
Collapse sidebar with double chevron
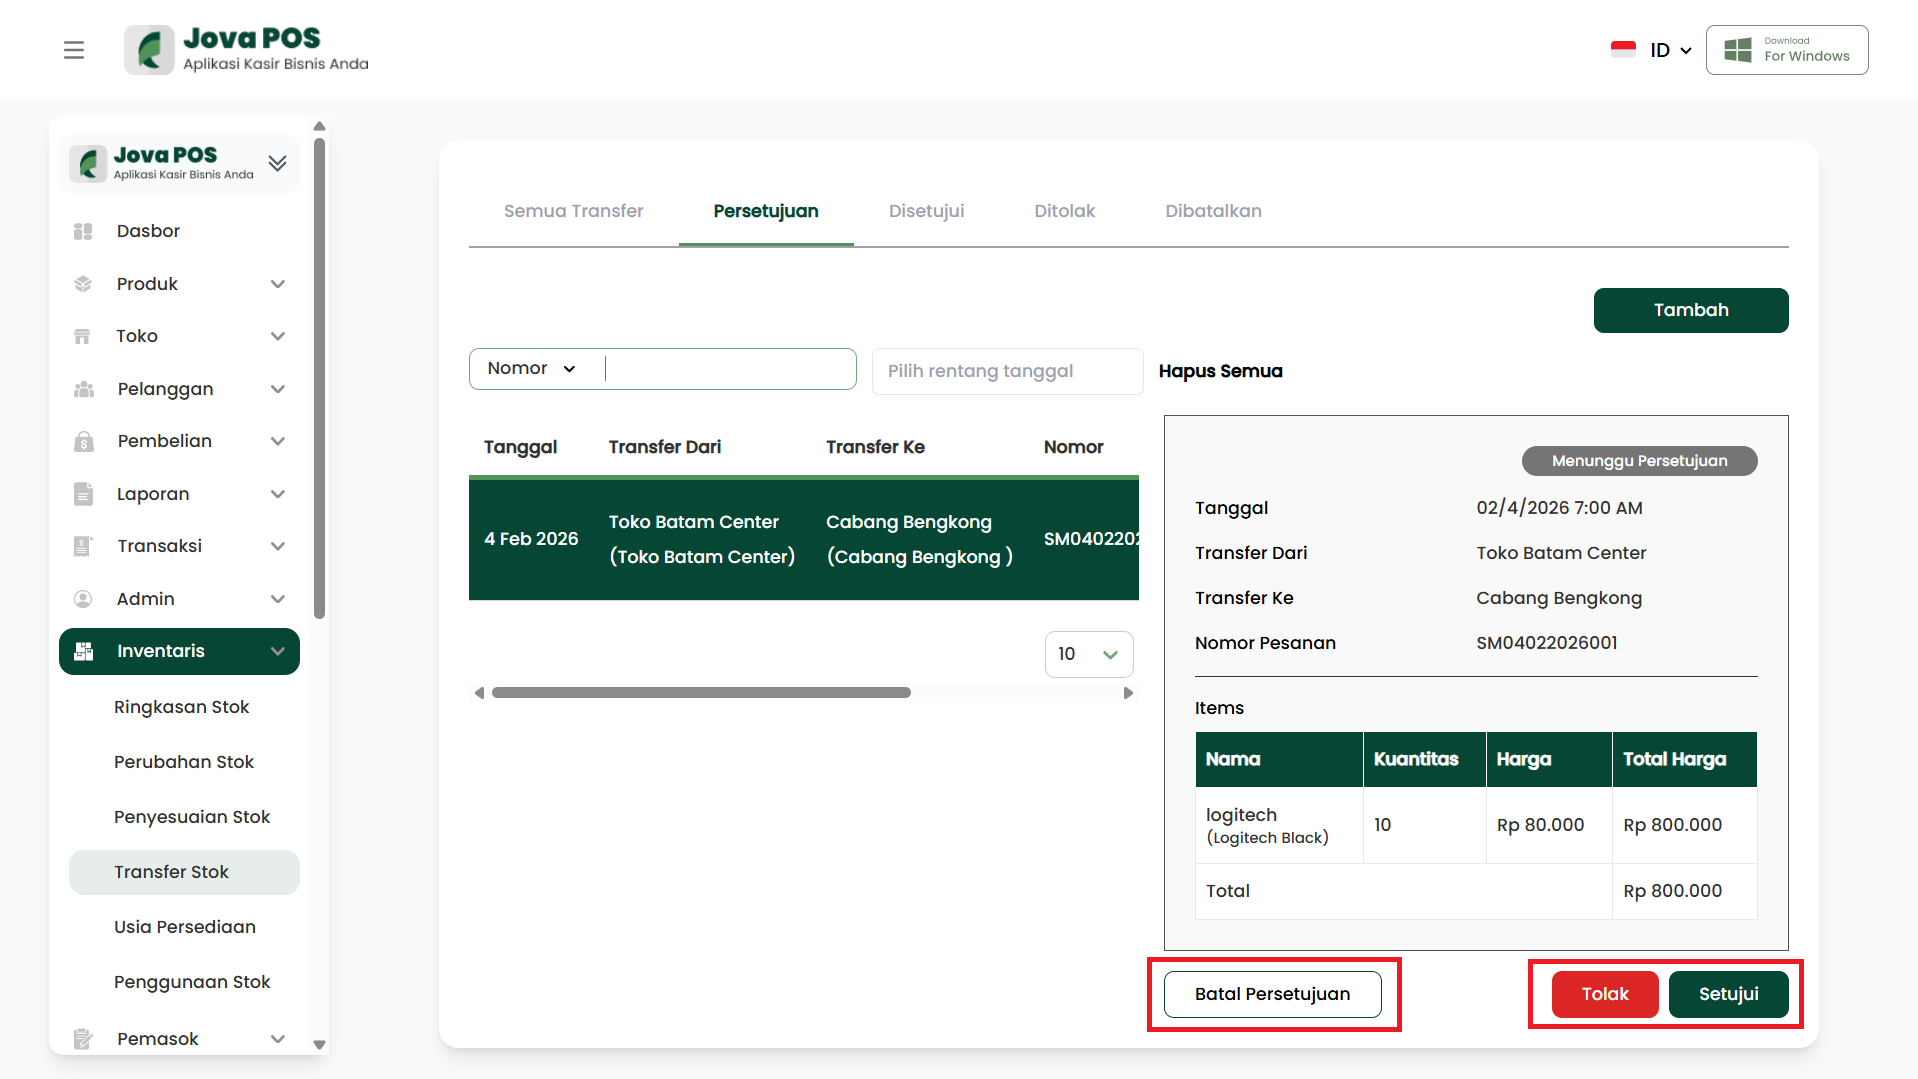[277, 163]
